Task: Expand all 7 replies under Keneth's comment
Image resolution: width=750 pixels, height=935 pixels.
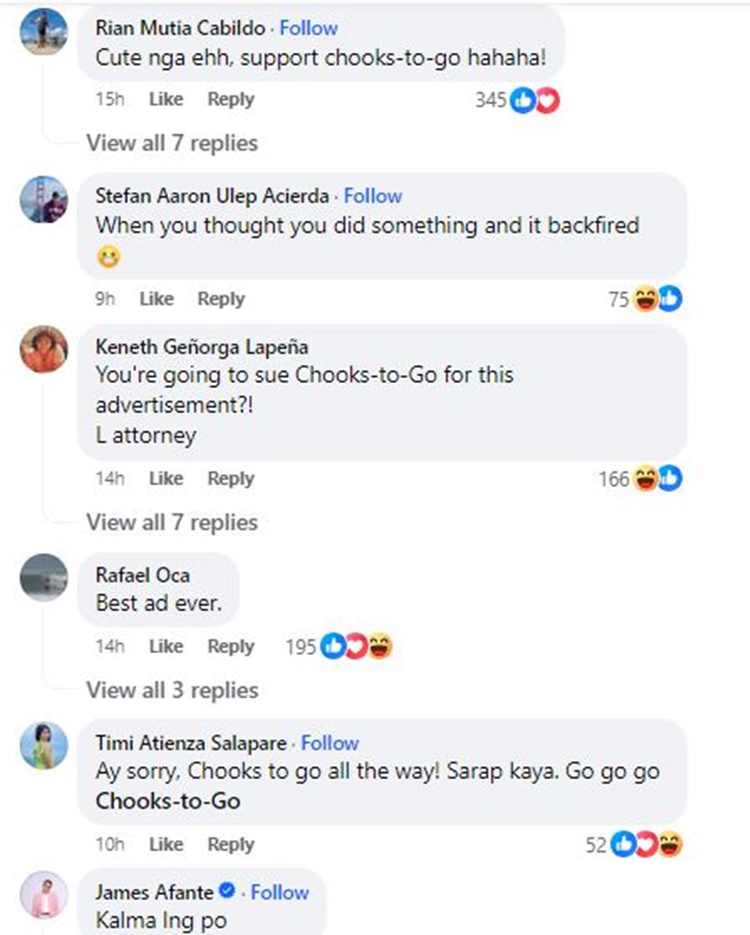Action: click(172, 522)
